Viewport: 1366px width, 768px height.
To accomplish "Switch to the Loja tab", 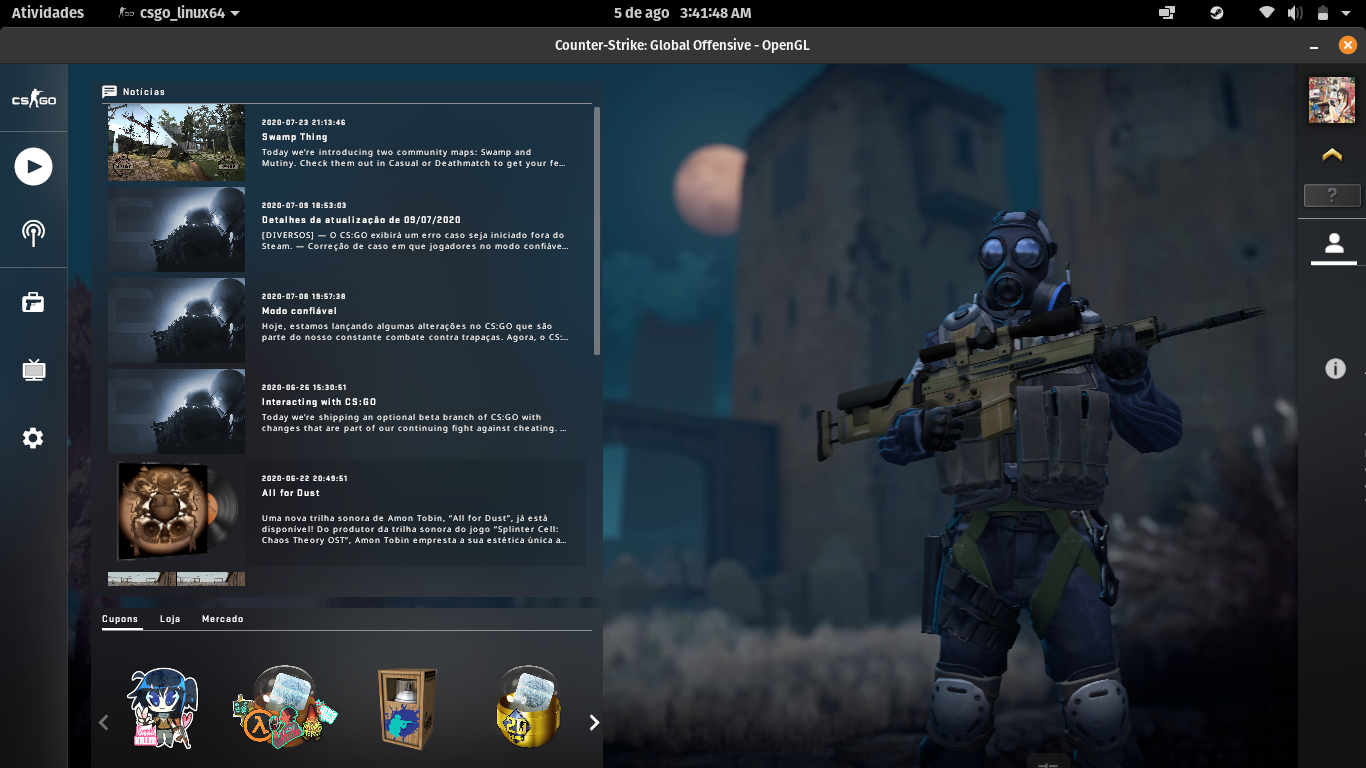I will [x=170, y=619].
